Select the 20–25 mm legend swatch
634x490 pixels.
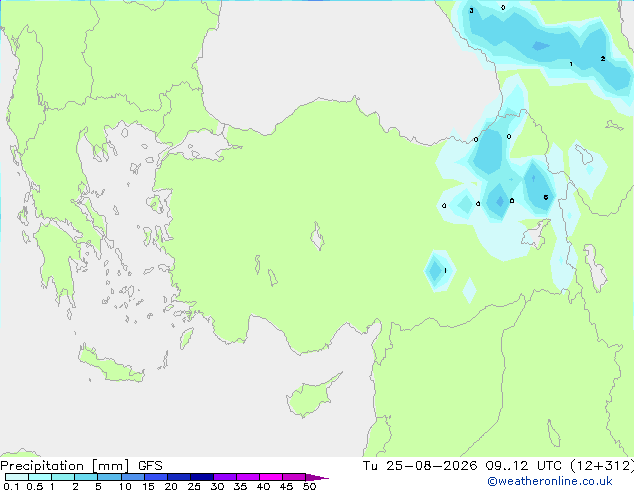tap(178, 477)
